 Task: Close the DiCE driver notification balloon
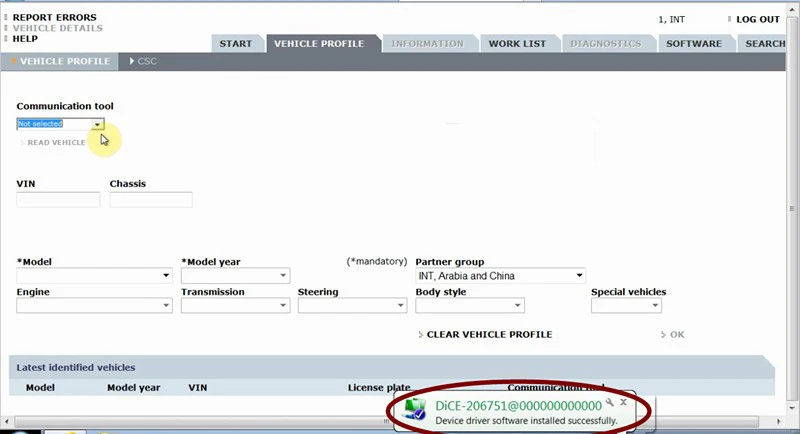click(623, 402)
